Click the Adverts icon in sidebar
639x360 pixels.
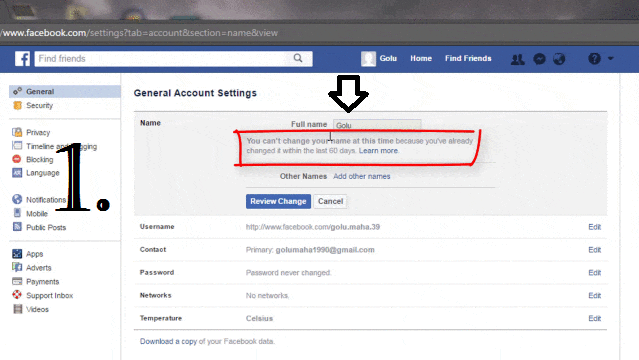point(17,267)
